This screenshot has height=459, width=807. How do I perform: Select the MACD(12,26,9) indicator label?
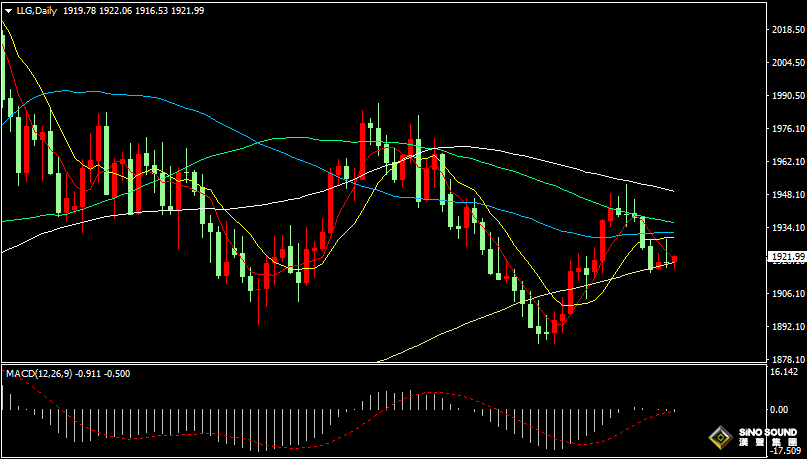tap(38, 373)
